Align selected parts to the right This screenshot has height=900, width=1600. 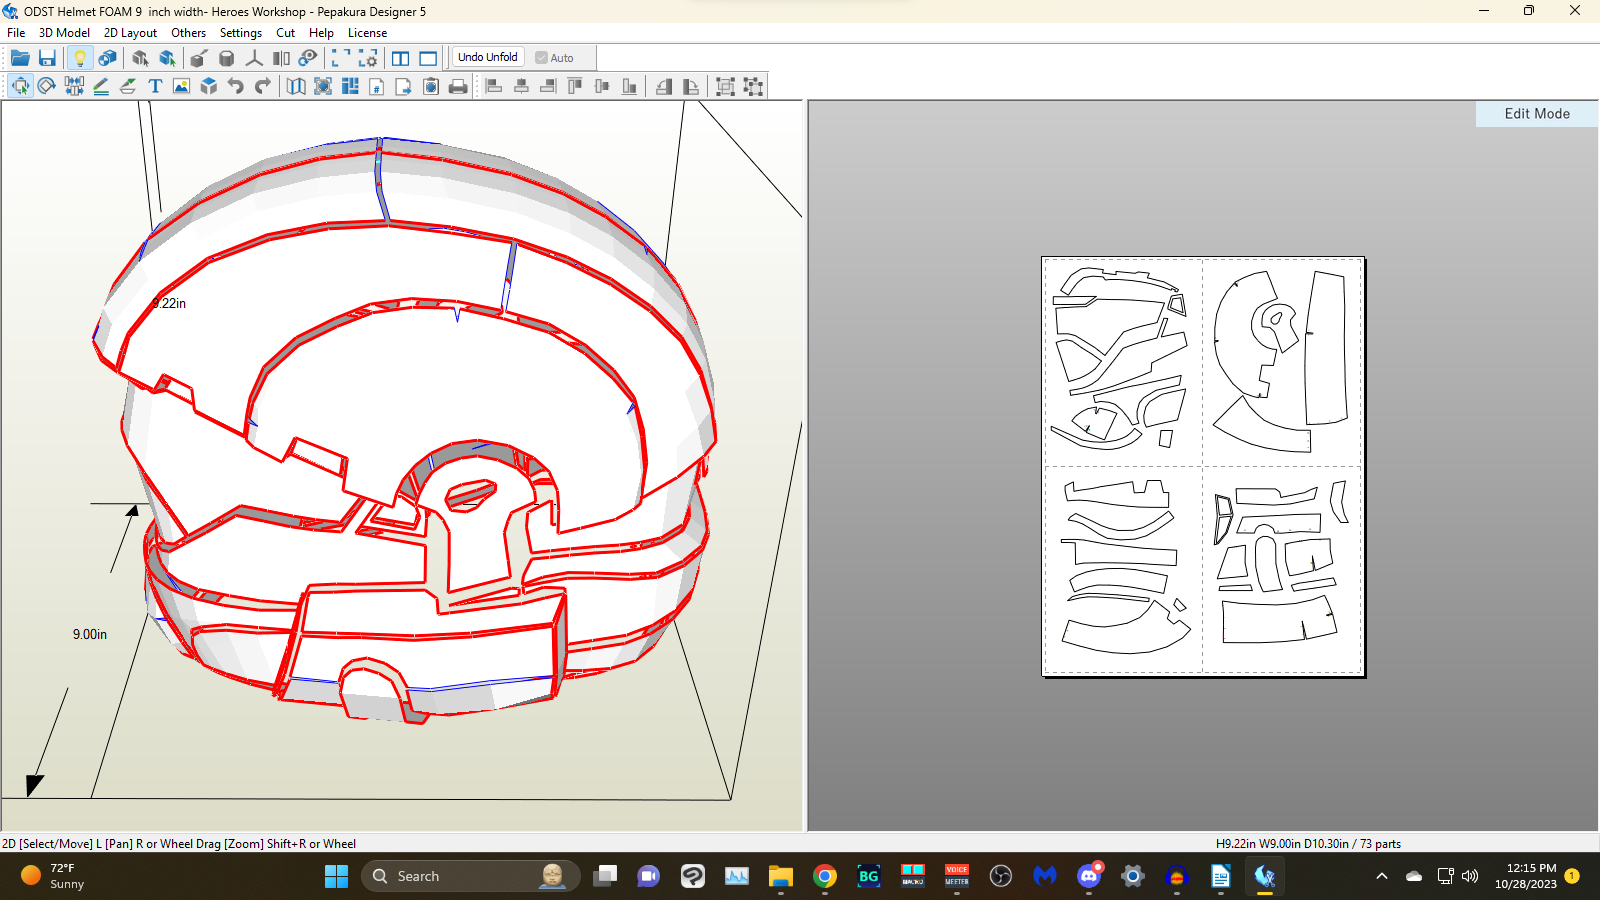coord(548,86)
